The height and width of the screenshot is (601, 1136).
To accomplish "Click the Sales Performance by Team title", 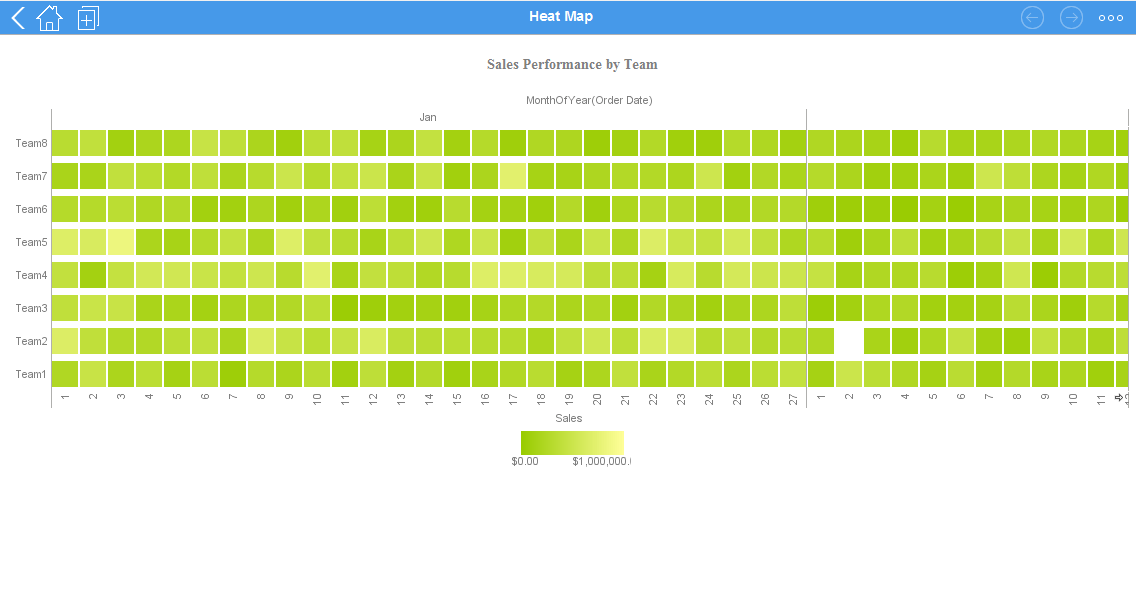I will point(572,64).
